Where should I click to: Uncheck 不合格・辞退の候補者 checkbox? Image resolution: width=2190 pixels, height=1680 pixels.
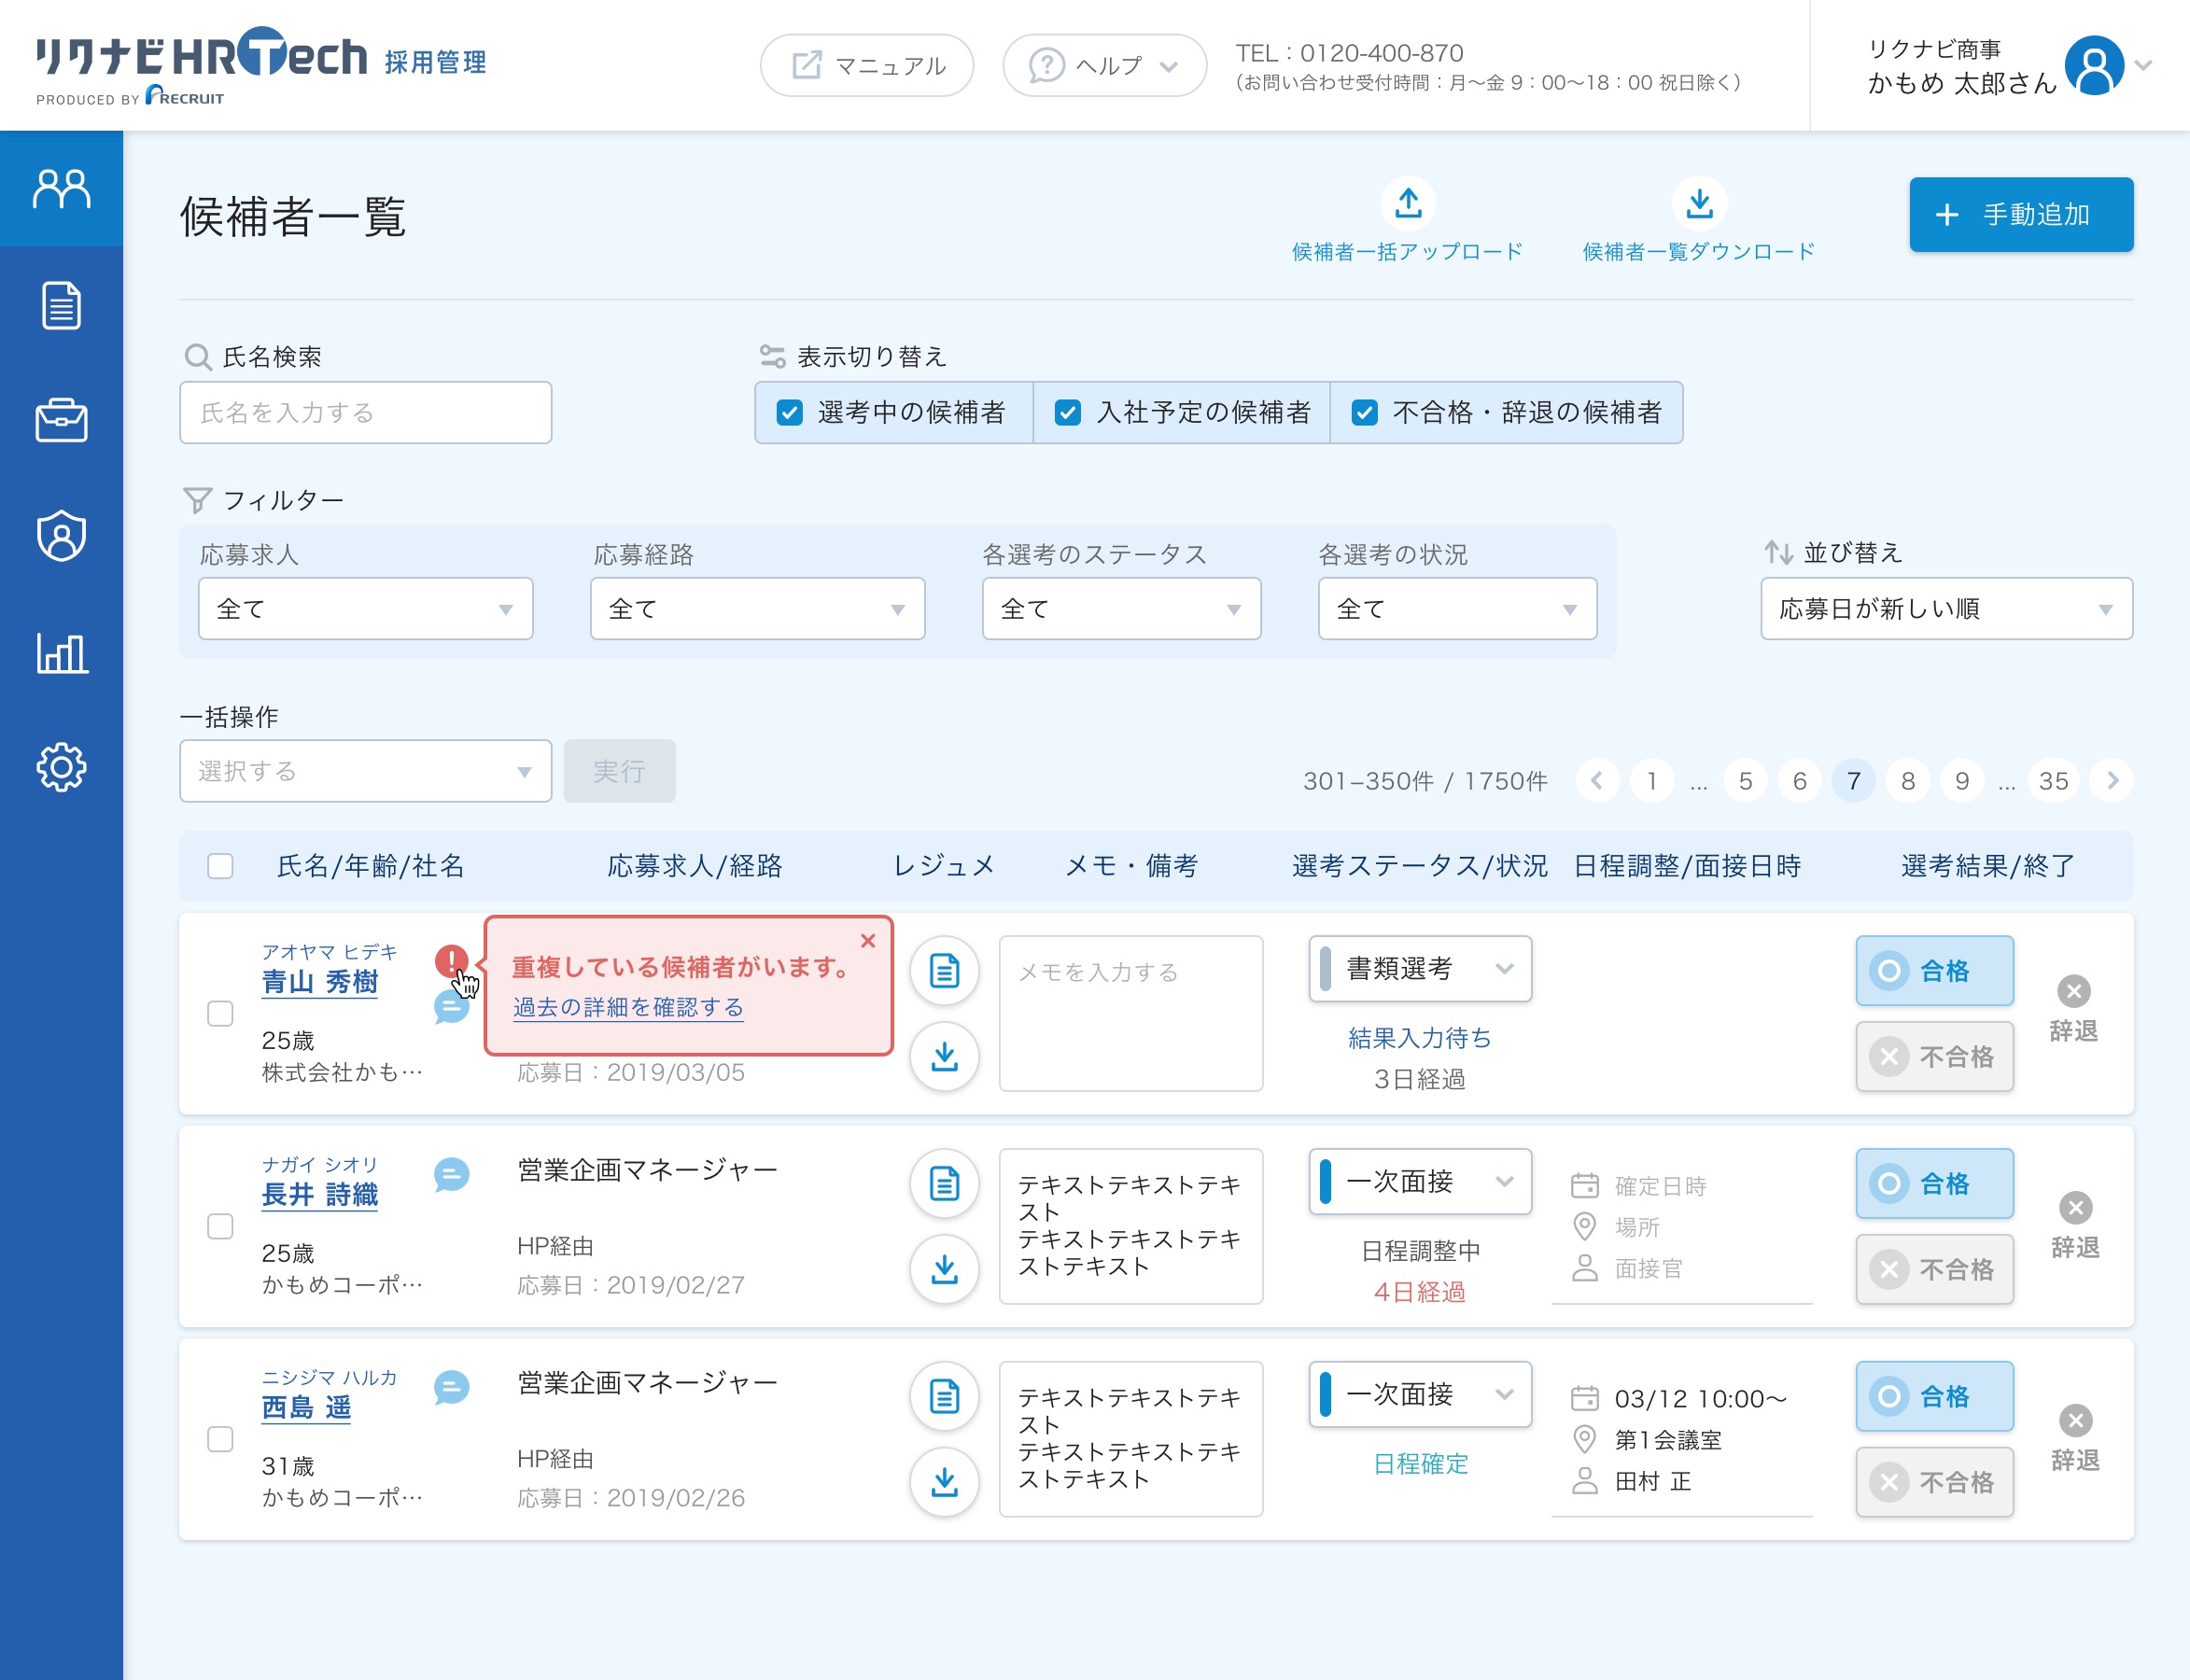(x=1364, y=413)
